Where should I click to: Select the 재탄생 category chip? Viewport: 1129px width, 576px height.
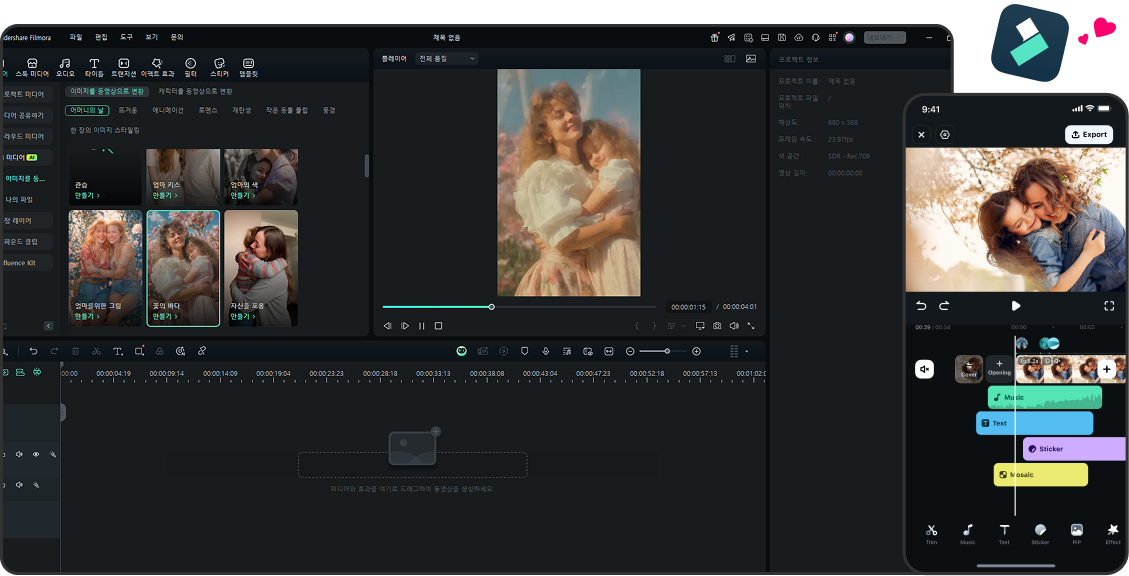pos(241,110)
